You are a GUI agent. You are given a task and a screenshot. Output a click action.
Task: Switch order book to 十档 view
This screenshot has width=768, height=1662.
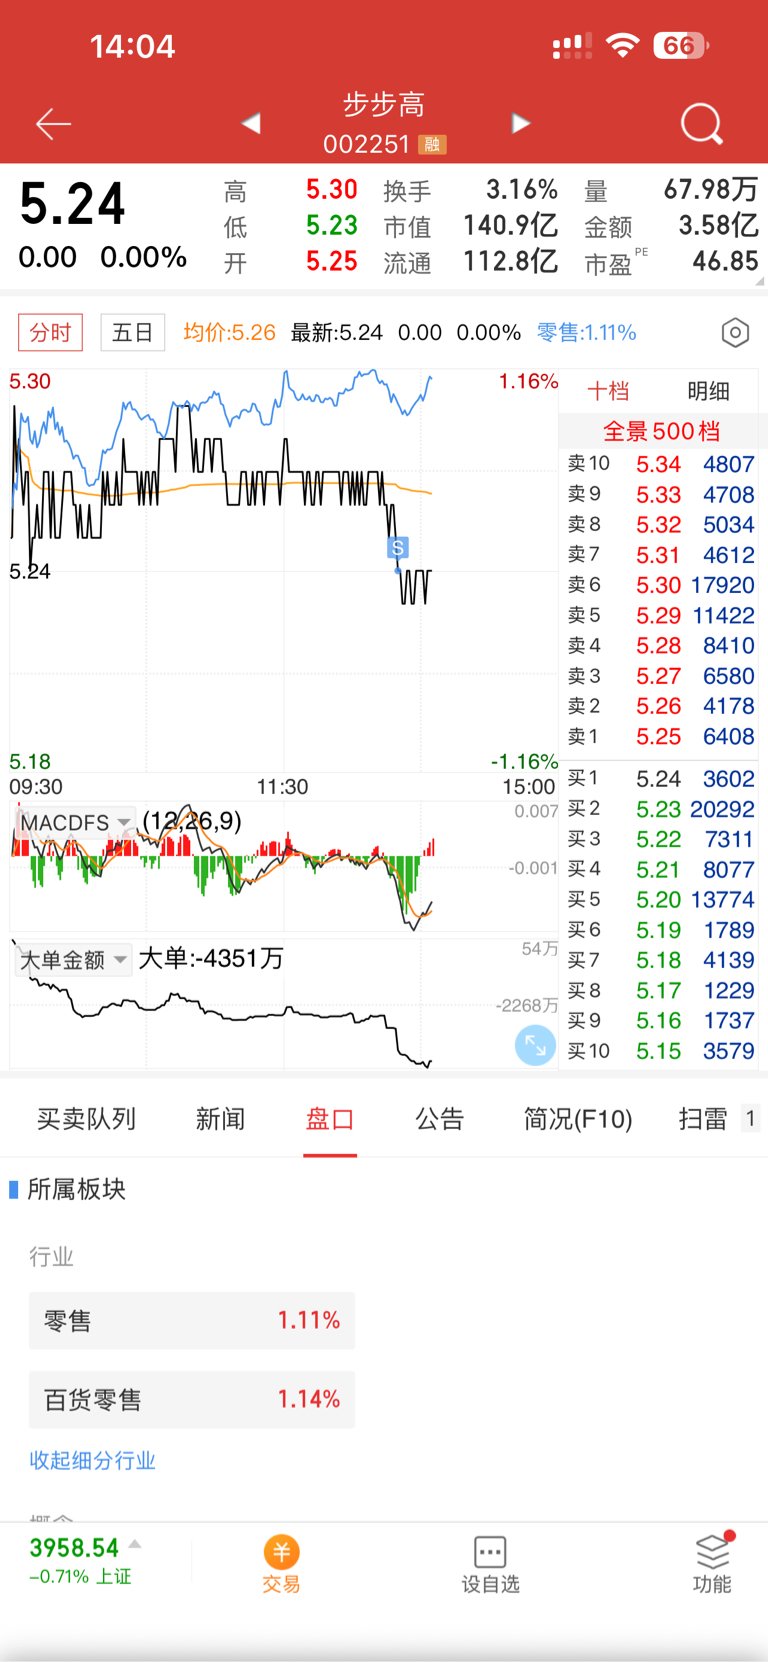coord(608,391)
